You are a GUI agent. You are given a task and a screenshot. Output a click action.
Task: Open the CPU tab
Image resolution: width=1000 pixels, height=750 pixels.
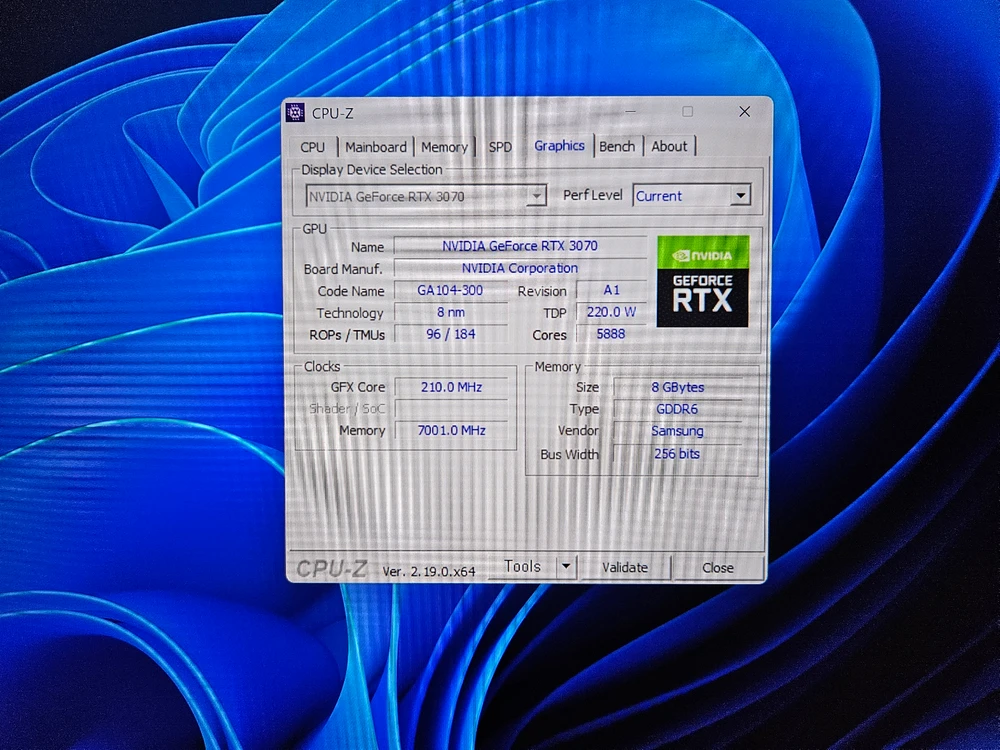pos(312,147)
